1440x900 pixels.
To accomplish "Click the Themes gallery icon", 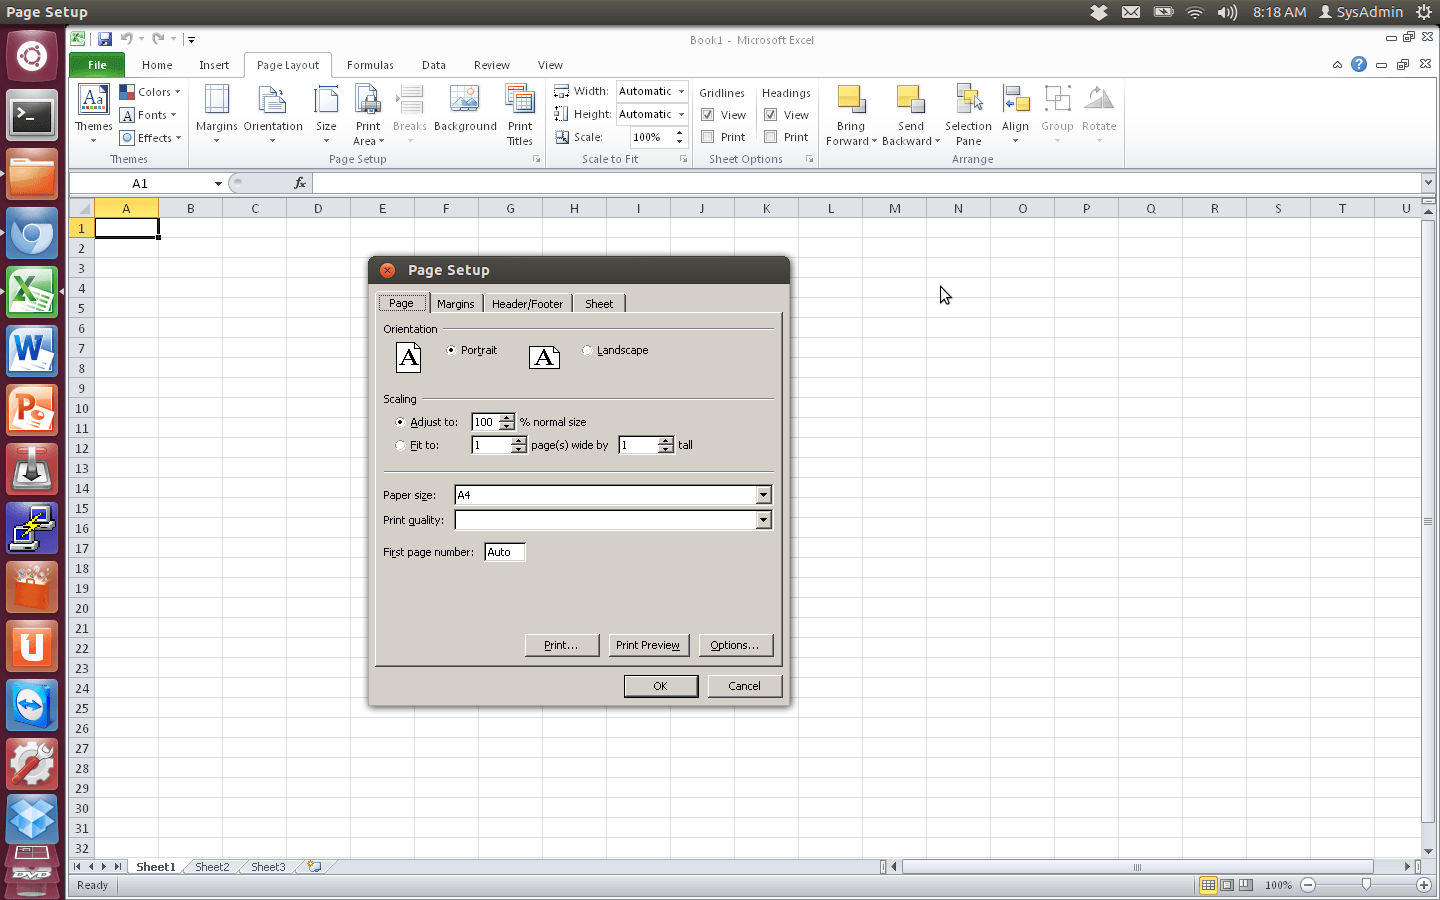I will click(x=93, y=100).
